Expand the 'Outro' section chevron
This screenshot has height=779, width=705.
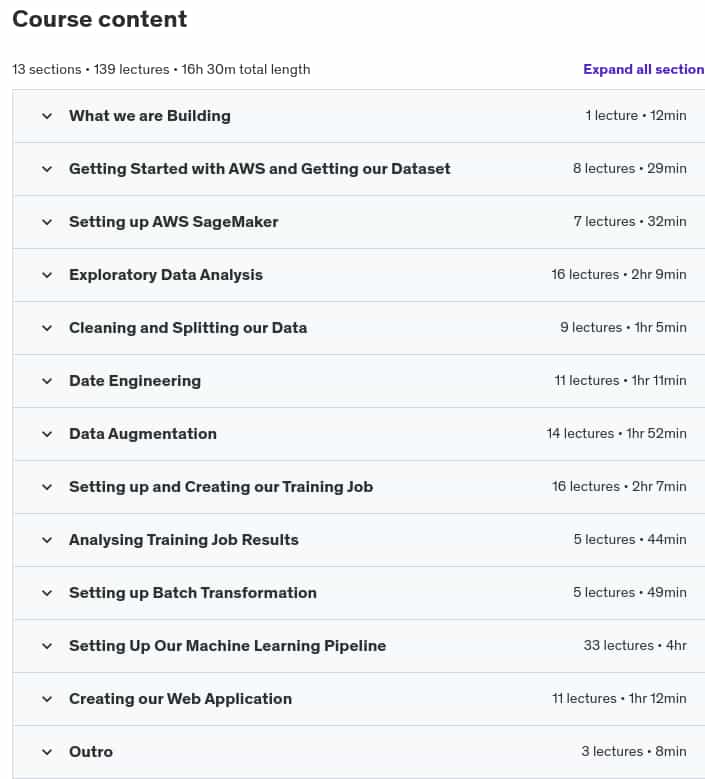pyautogui.click(x=47, y=752)
